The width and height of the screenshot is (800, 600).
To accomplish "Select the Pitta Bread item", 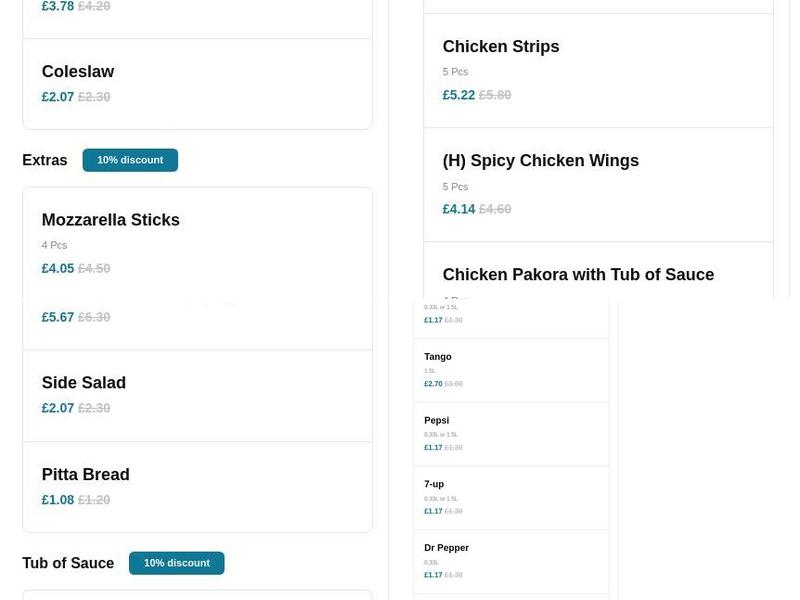I will (85, 474).
